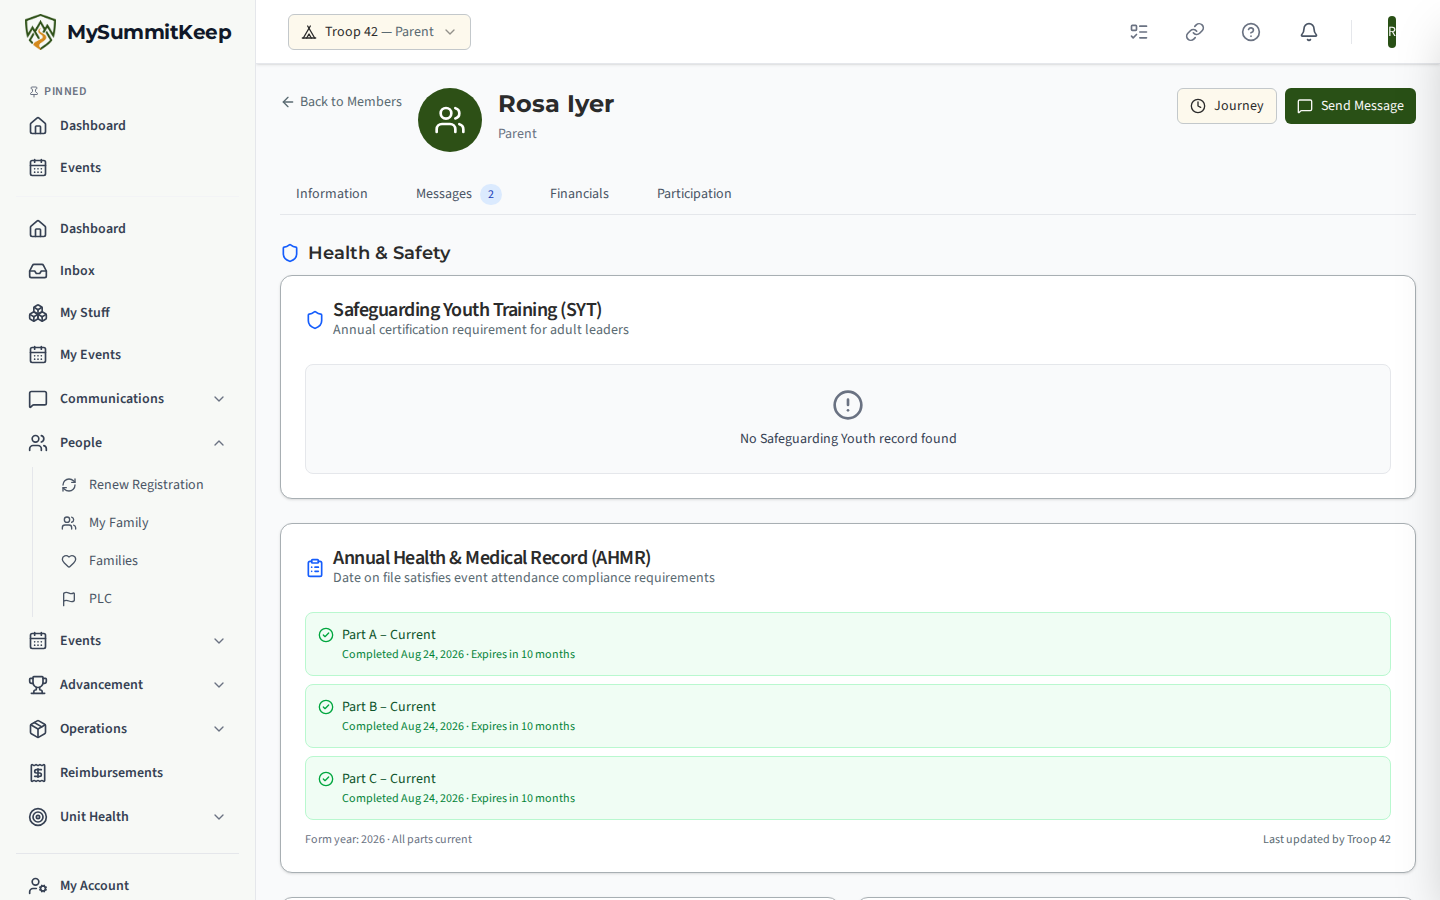Switch to the Information tab
Image resolution: width=1440 pixels, height=900 pixels.
pyautogui.click(x=332, y=193)
